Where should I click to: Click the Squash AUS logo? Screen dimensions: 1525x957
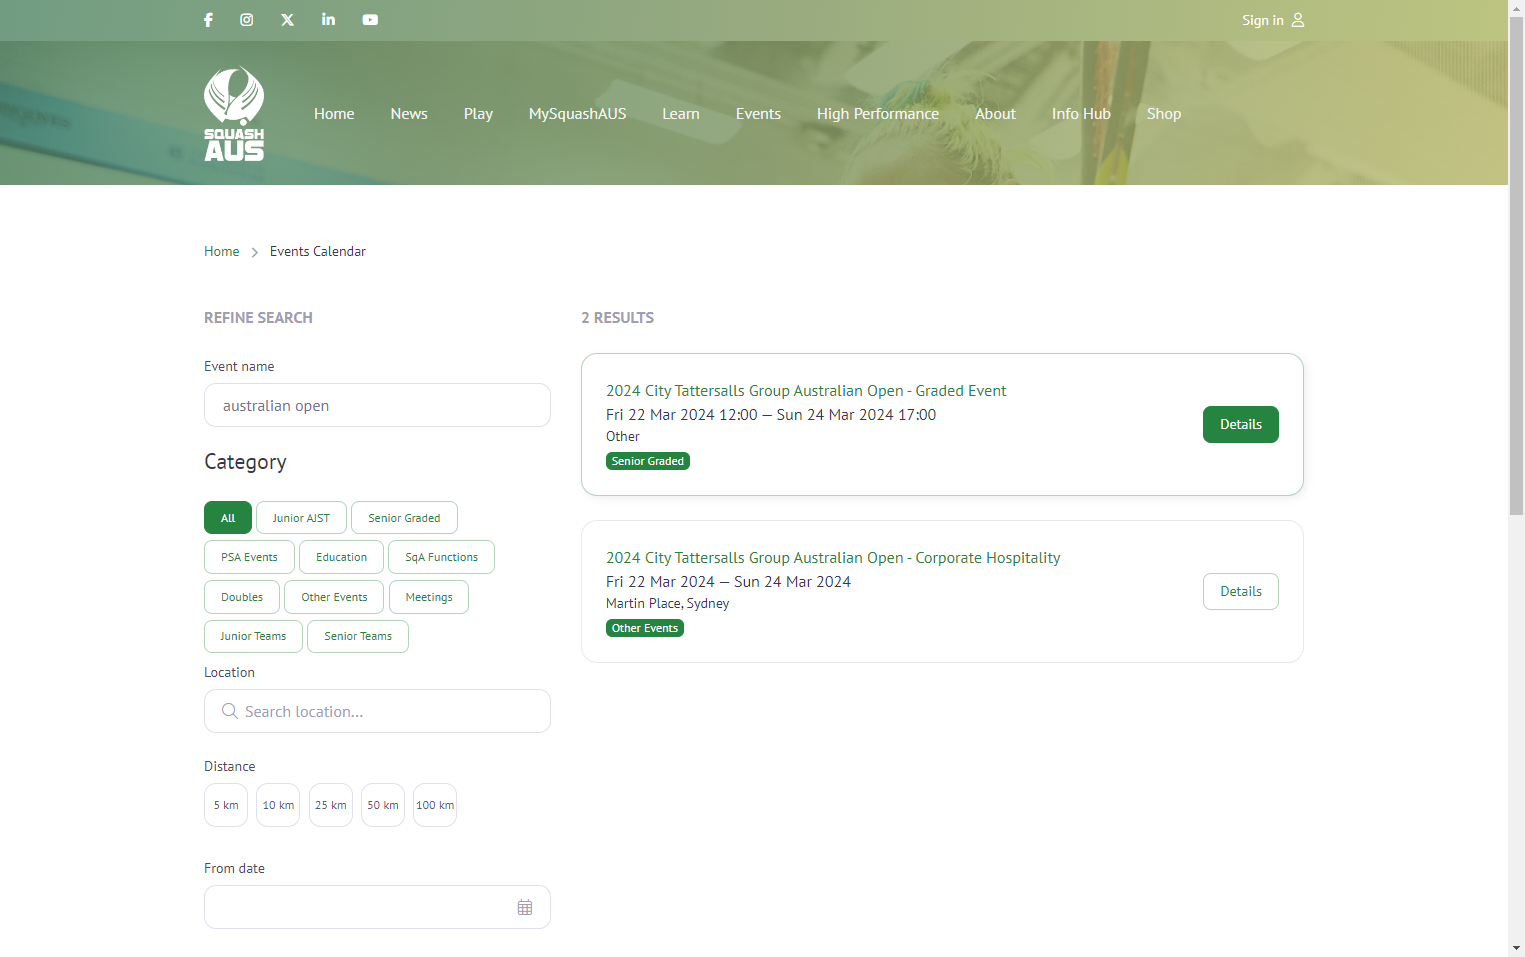(x=234, y=113)
